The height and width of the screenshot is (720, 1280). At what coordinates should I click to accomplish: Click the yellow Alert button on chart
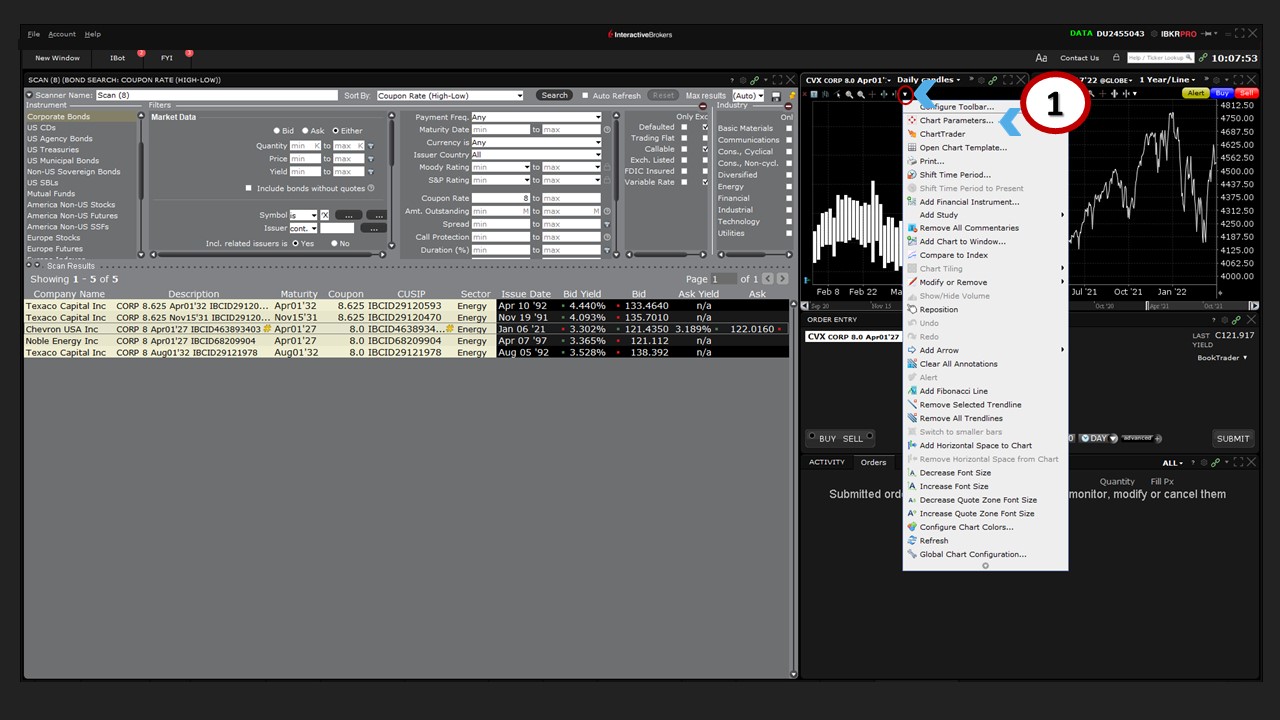pos(1195,93)
